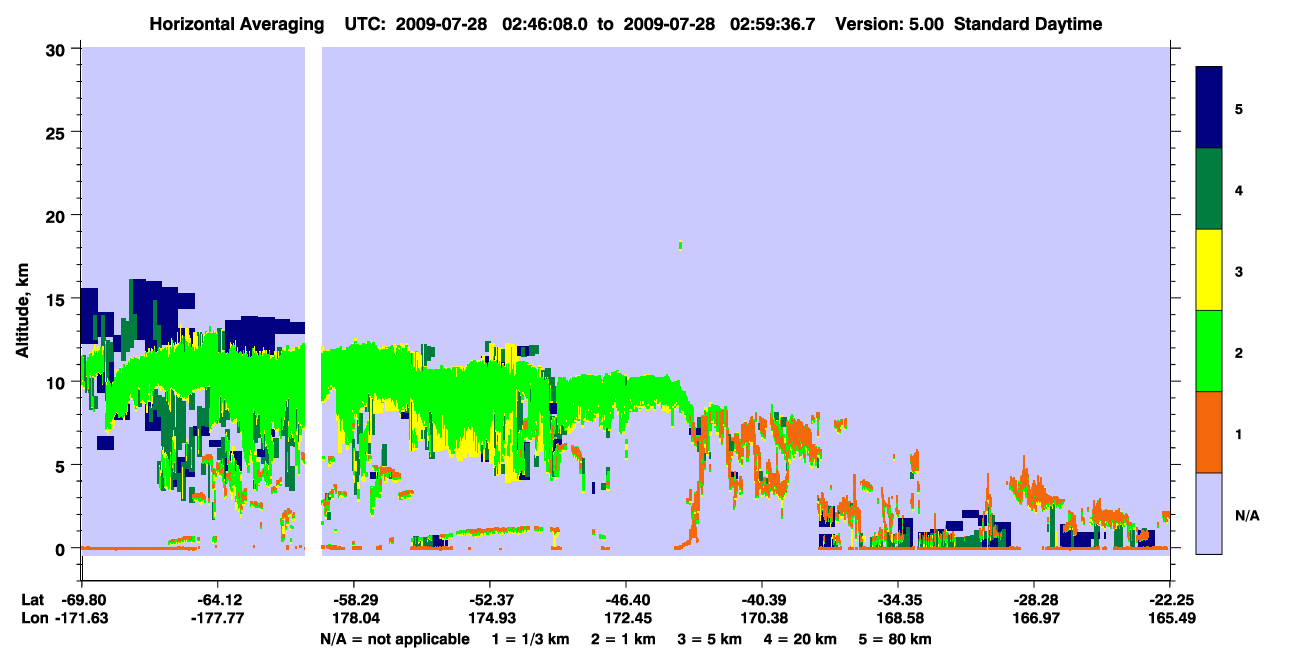The height and width of the screenshot is (667, 1300).
Task: Click the longitude value 174.93
Action: [x=490, y=619]
